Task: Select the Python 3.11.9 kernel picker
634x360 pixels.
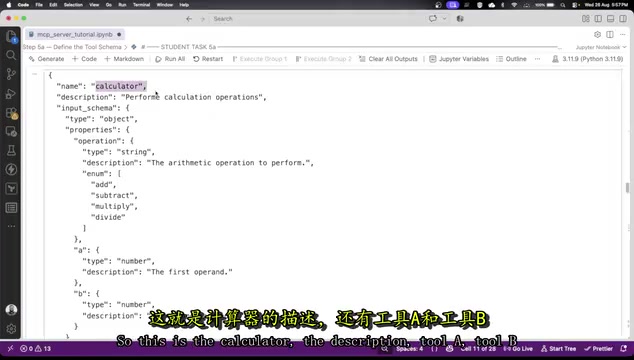Action: pos(588,59)
